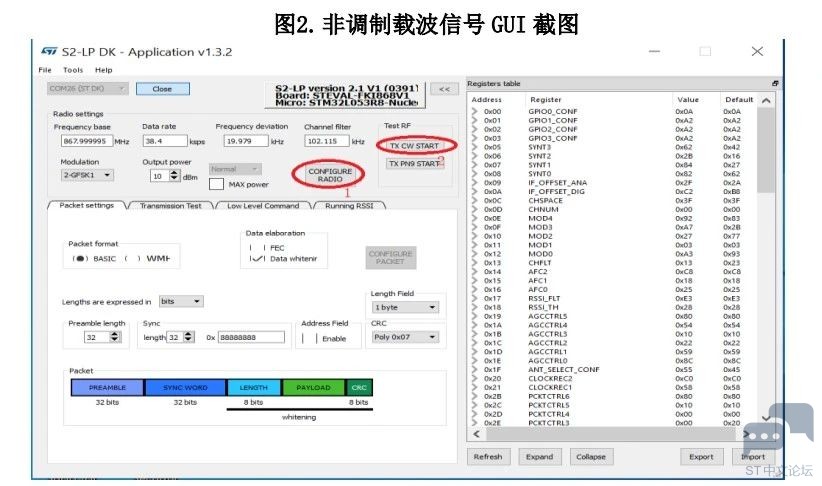Click Data rate input field
The image size is (822, 486).
165,141
